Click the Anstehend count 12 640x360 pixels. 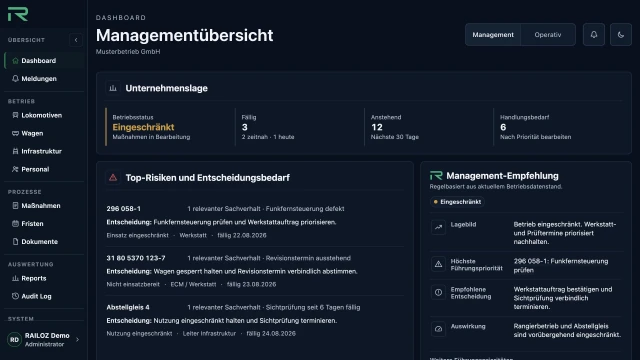[377, 127]
